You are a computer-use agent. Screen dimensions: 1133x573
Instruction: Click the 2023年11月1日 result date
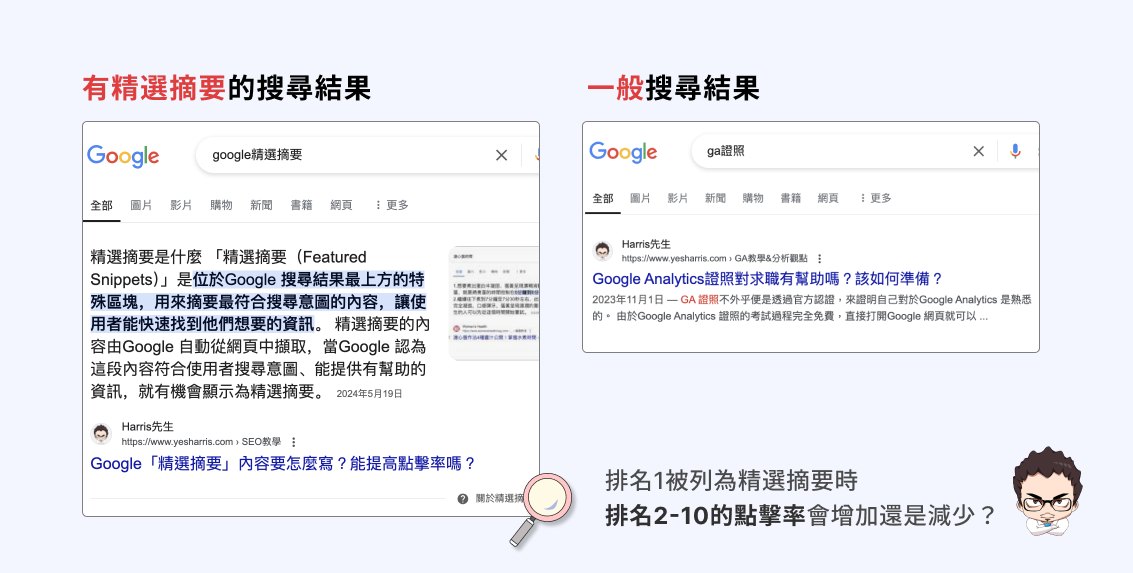point(628,299)
